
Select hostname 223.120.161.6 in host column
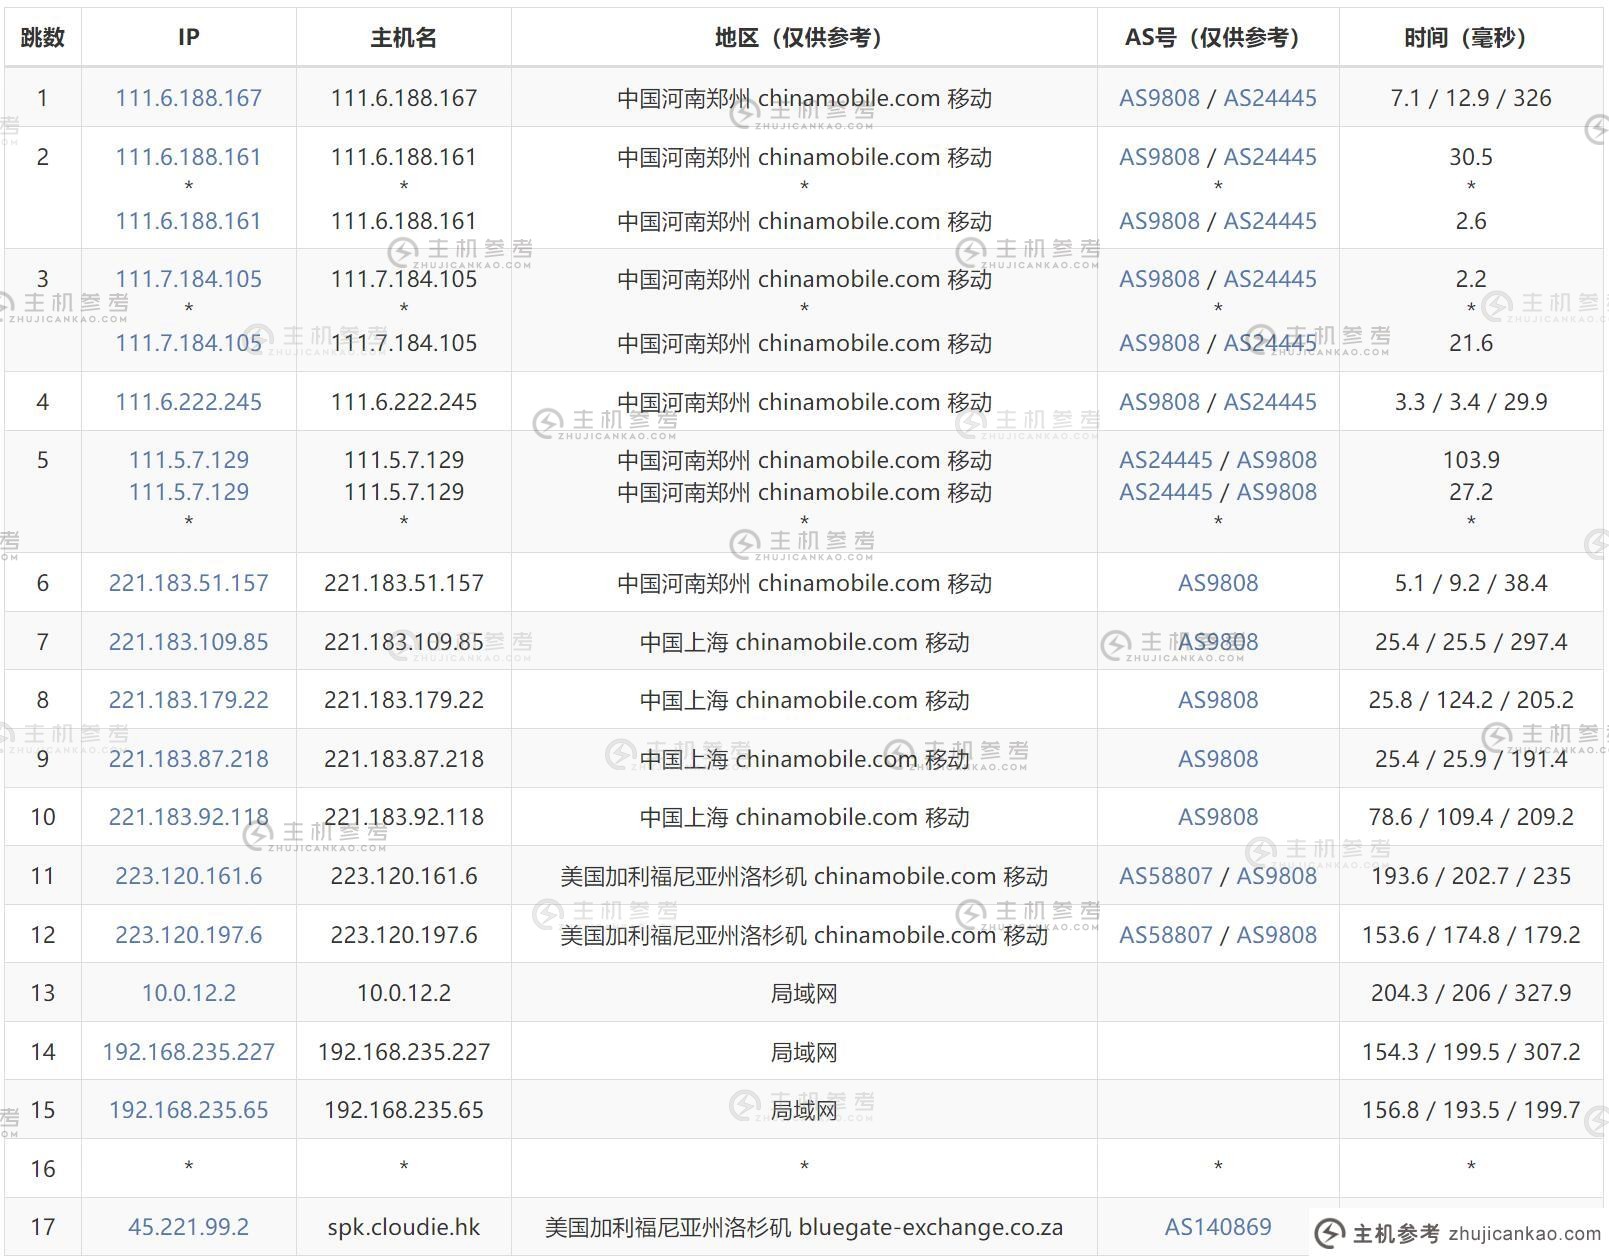tap(403, 876)
